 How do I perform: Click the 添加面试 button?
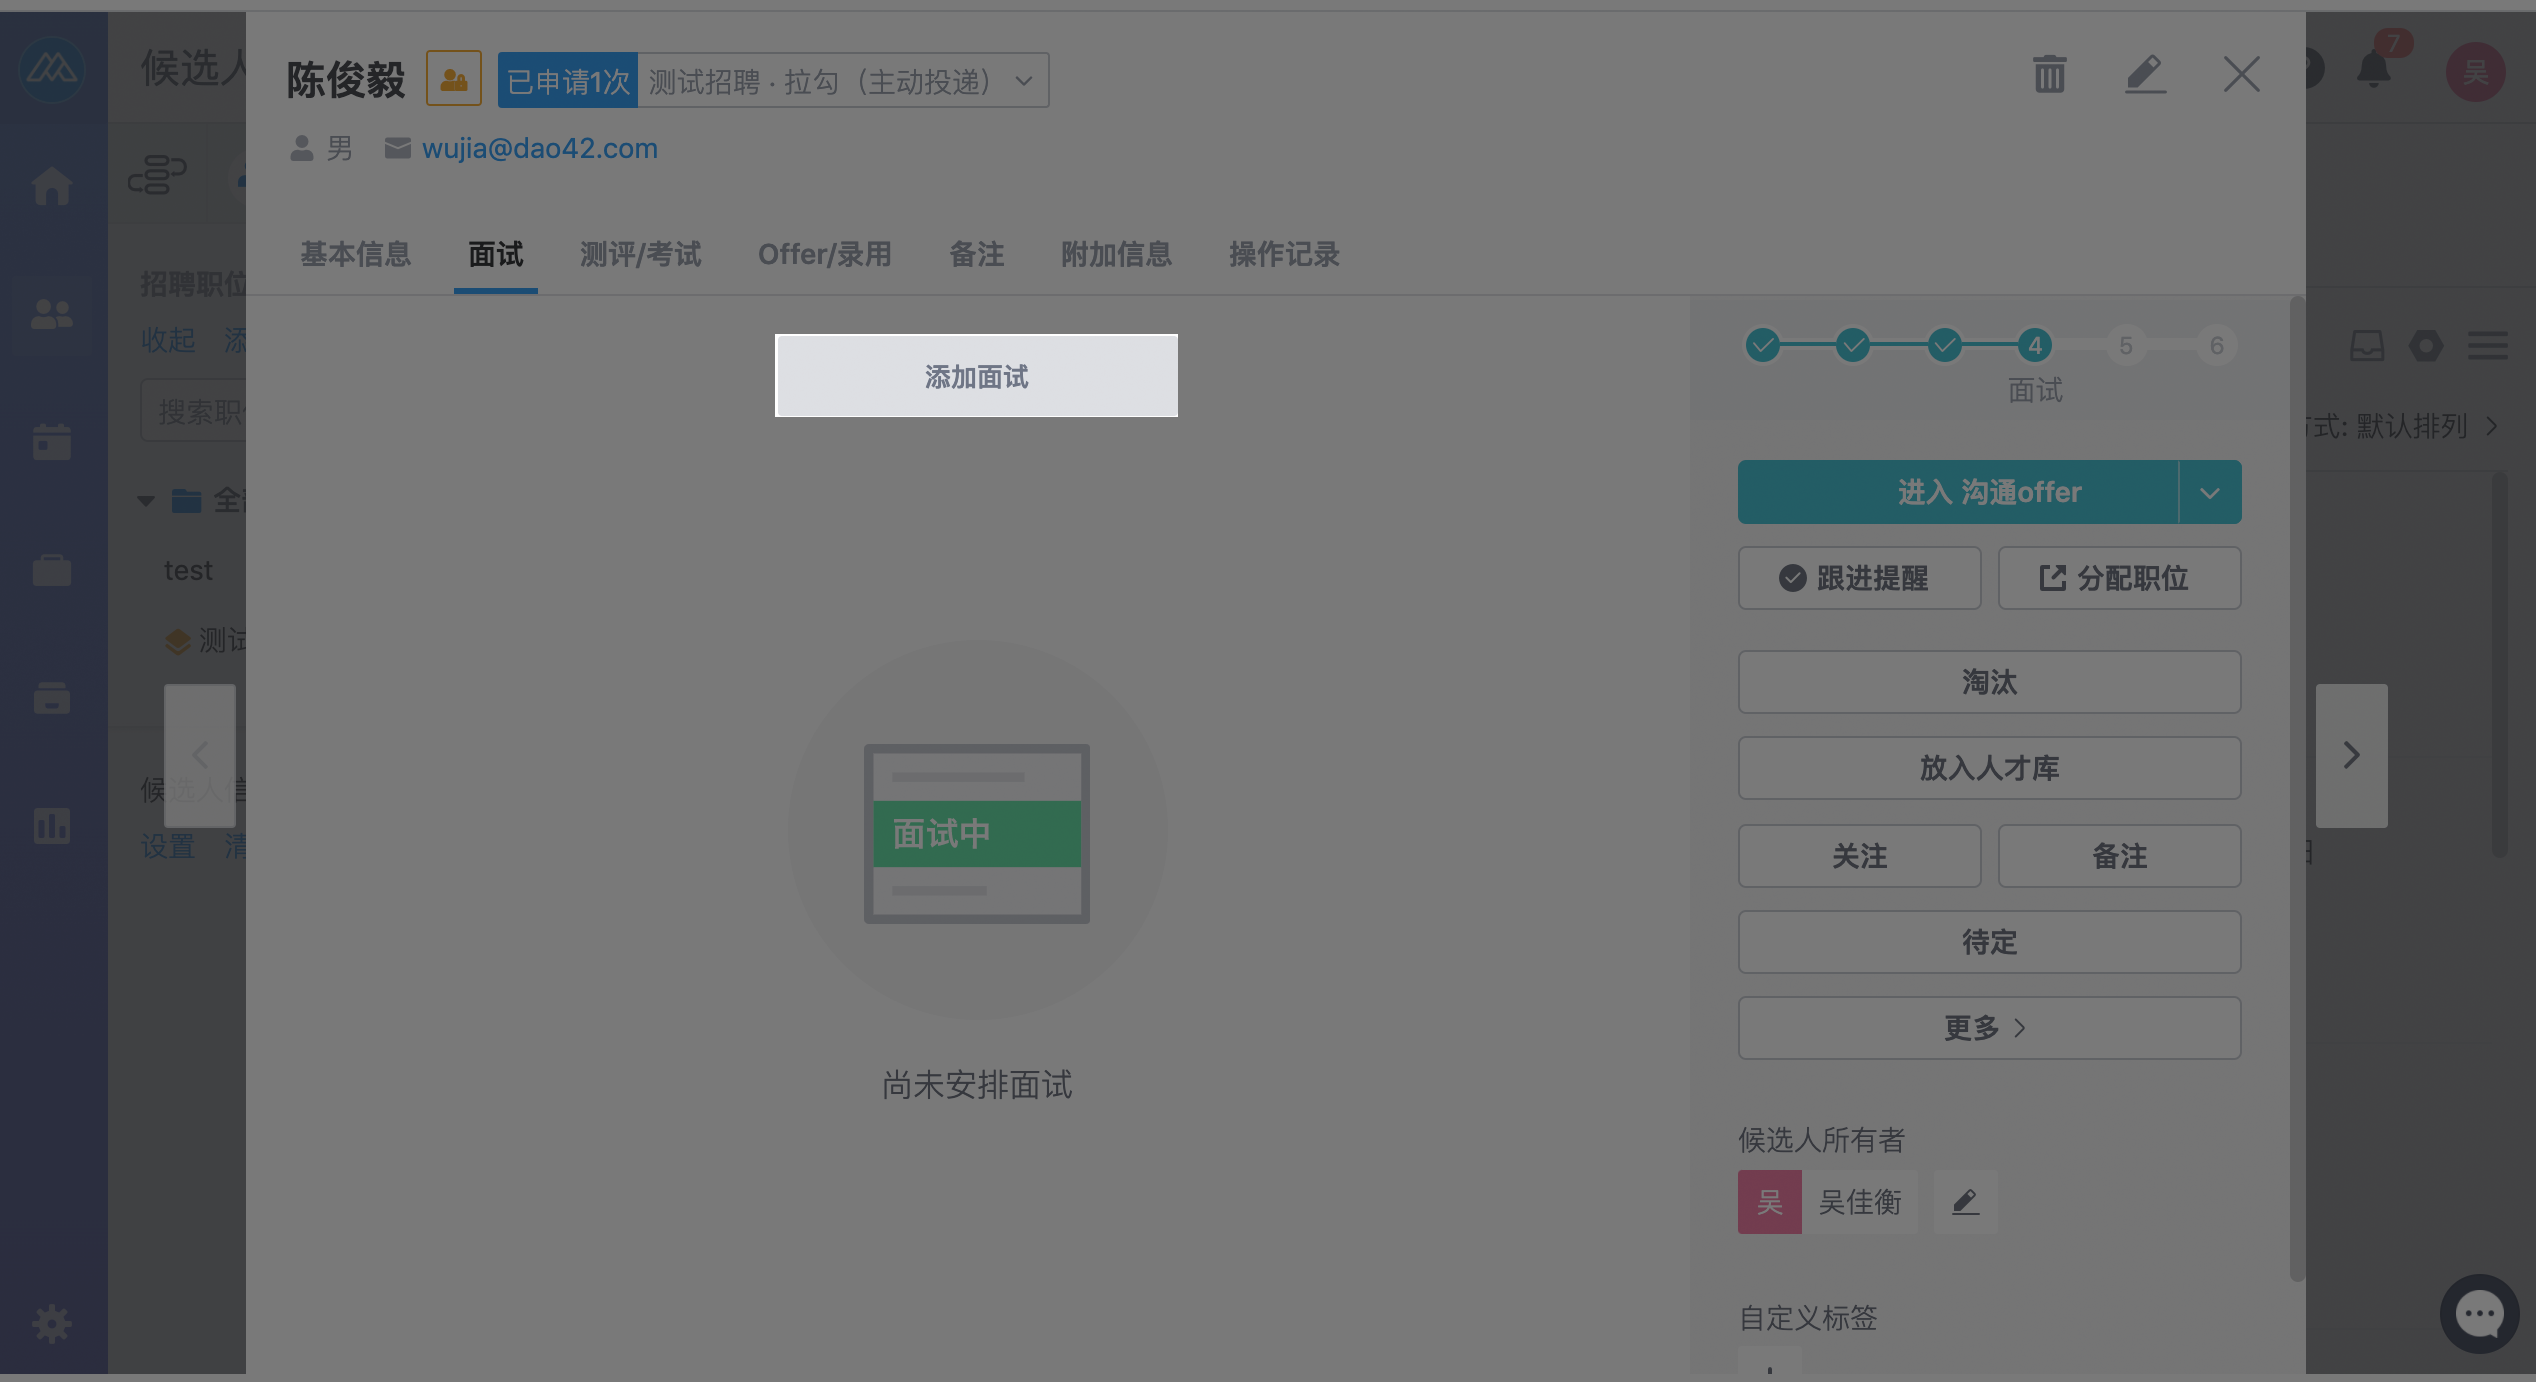[976, 376]
